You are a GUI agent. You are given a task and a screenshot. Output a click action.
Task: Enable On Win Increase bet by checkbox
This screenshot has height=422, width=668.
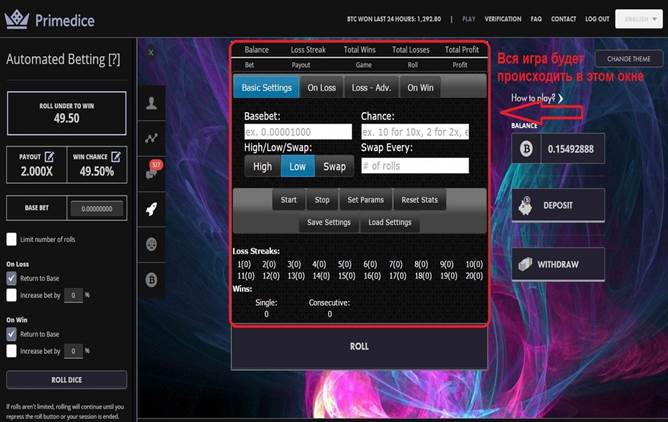pos(12,350)
